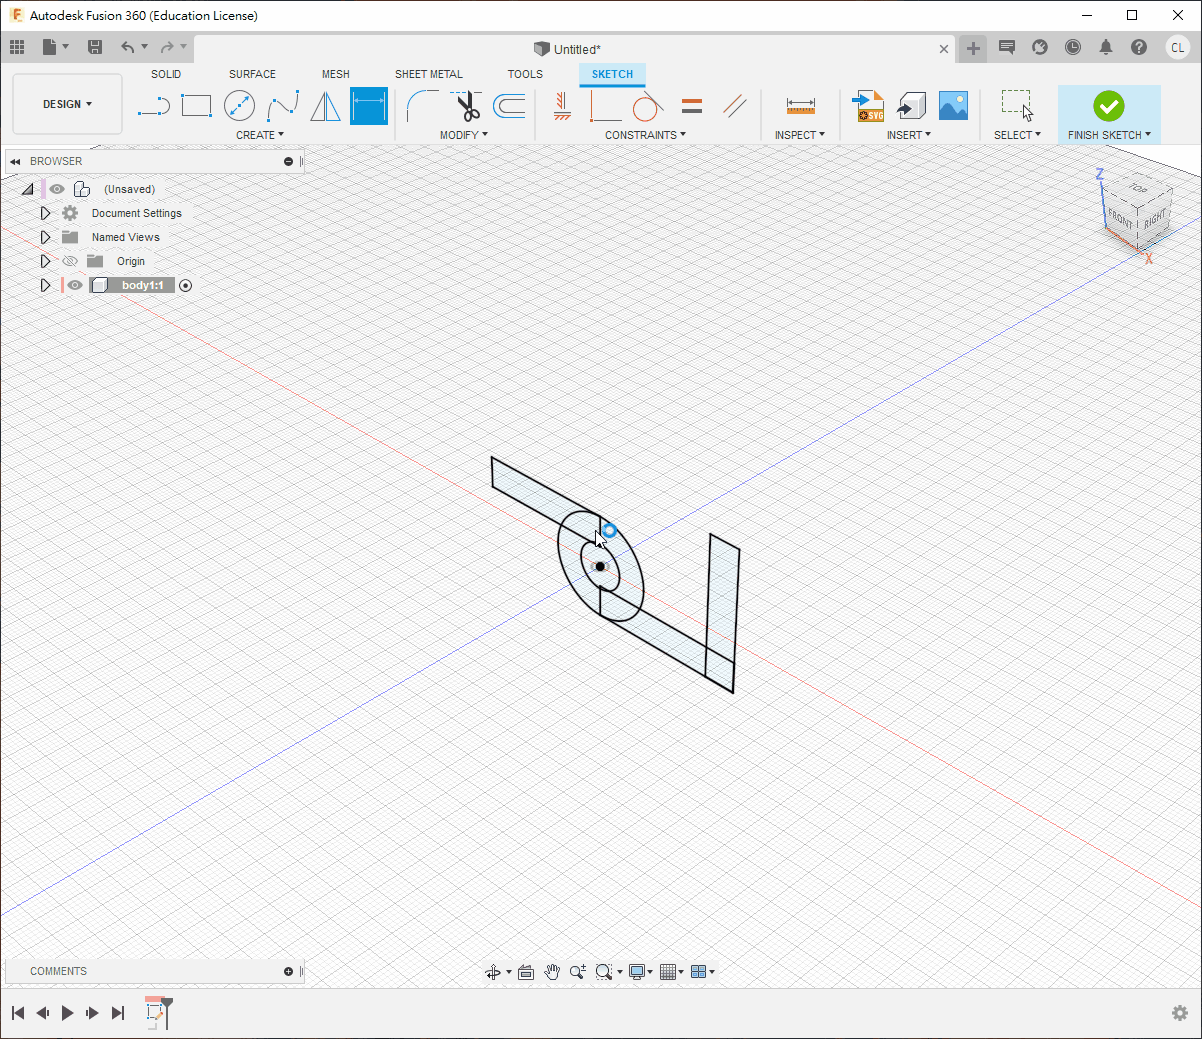
Task: Select the Line sketch tool
Action: tap(153, 106)
